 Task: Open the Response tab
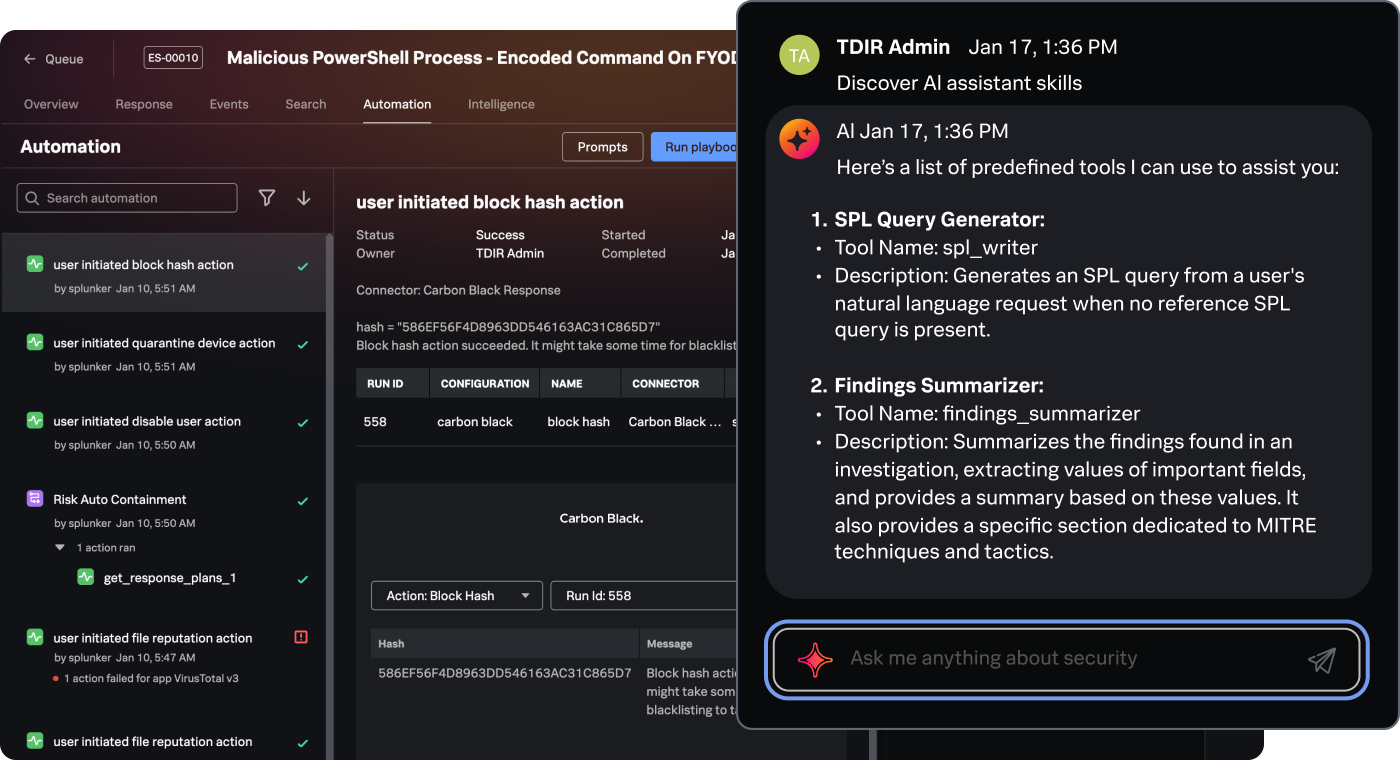pos(144,104)
